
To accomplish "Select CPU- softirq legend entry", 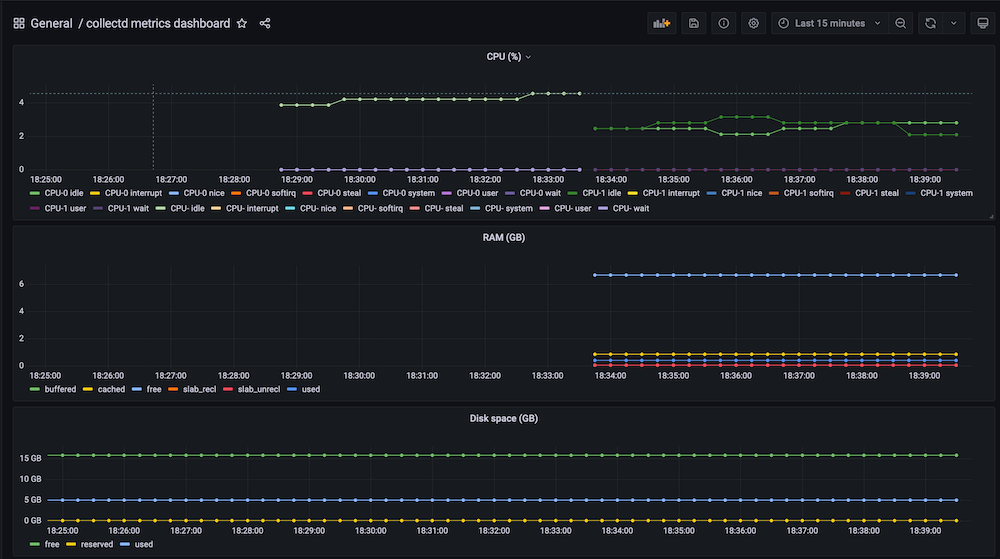I will [x=380, y=208].
